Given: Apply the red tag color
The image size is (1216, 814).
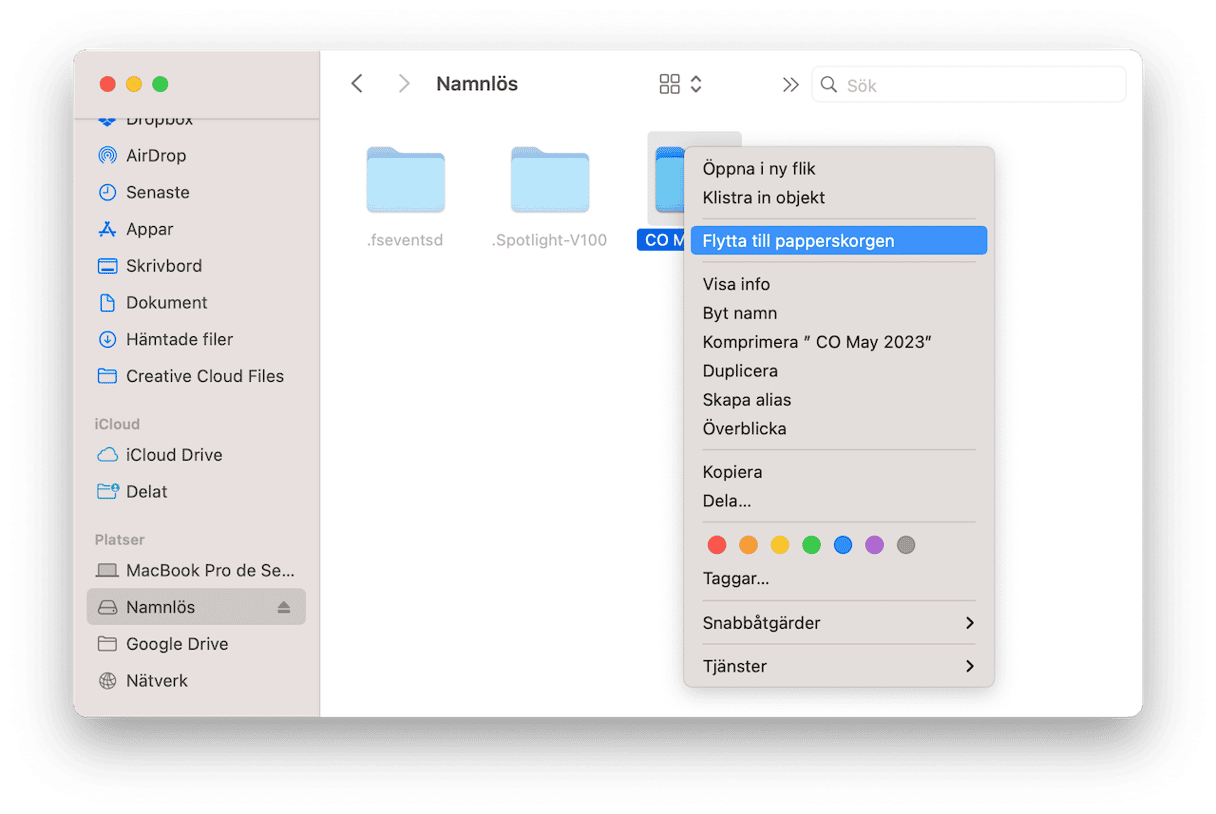Looking at the screenshot, I should tap(717, 545).
